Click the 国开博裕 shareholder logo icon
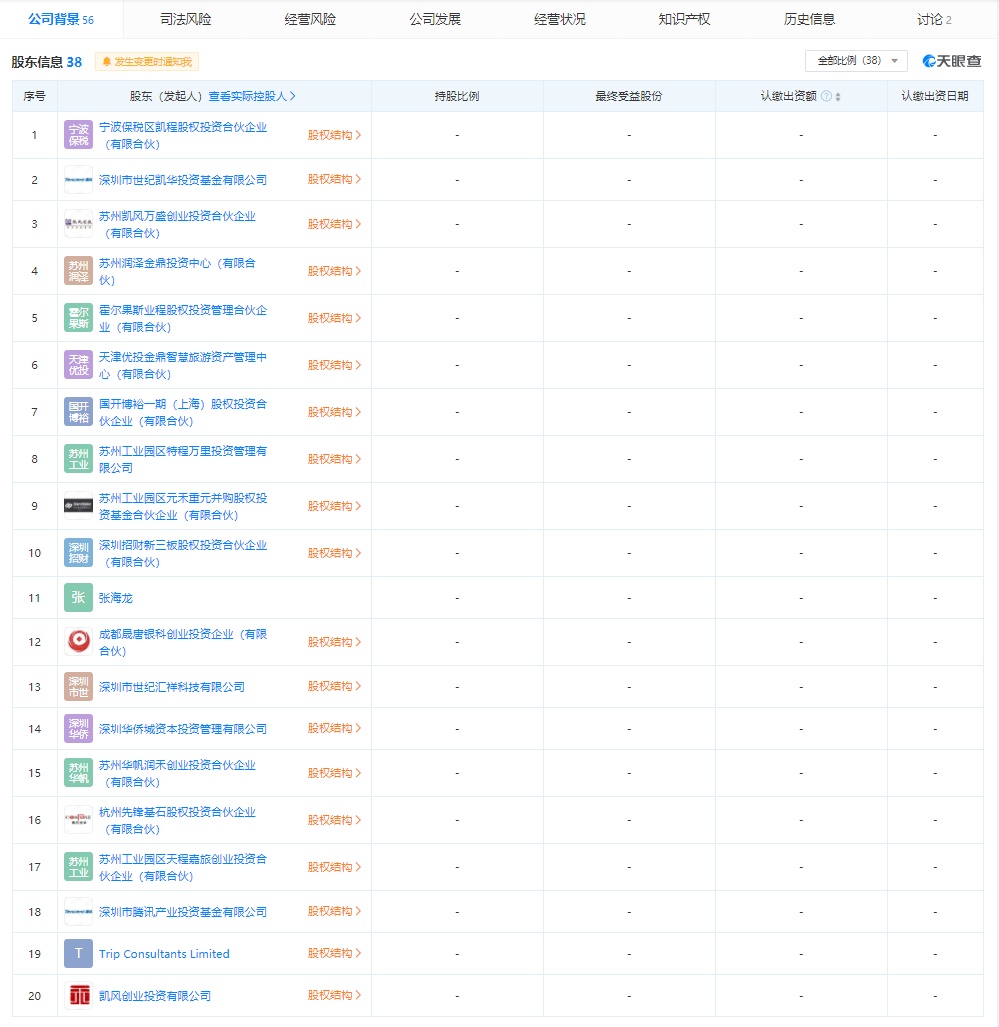Screen dimensions: 999x1027 (78, 412)
